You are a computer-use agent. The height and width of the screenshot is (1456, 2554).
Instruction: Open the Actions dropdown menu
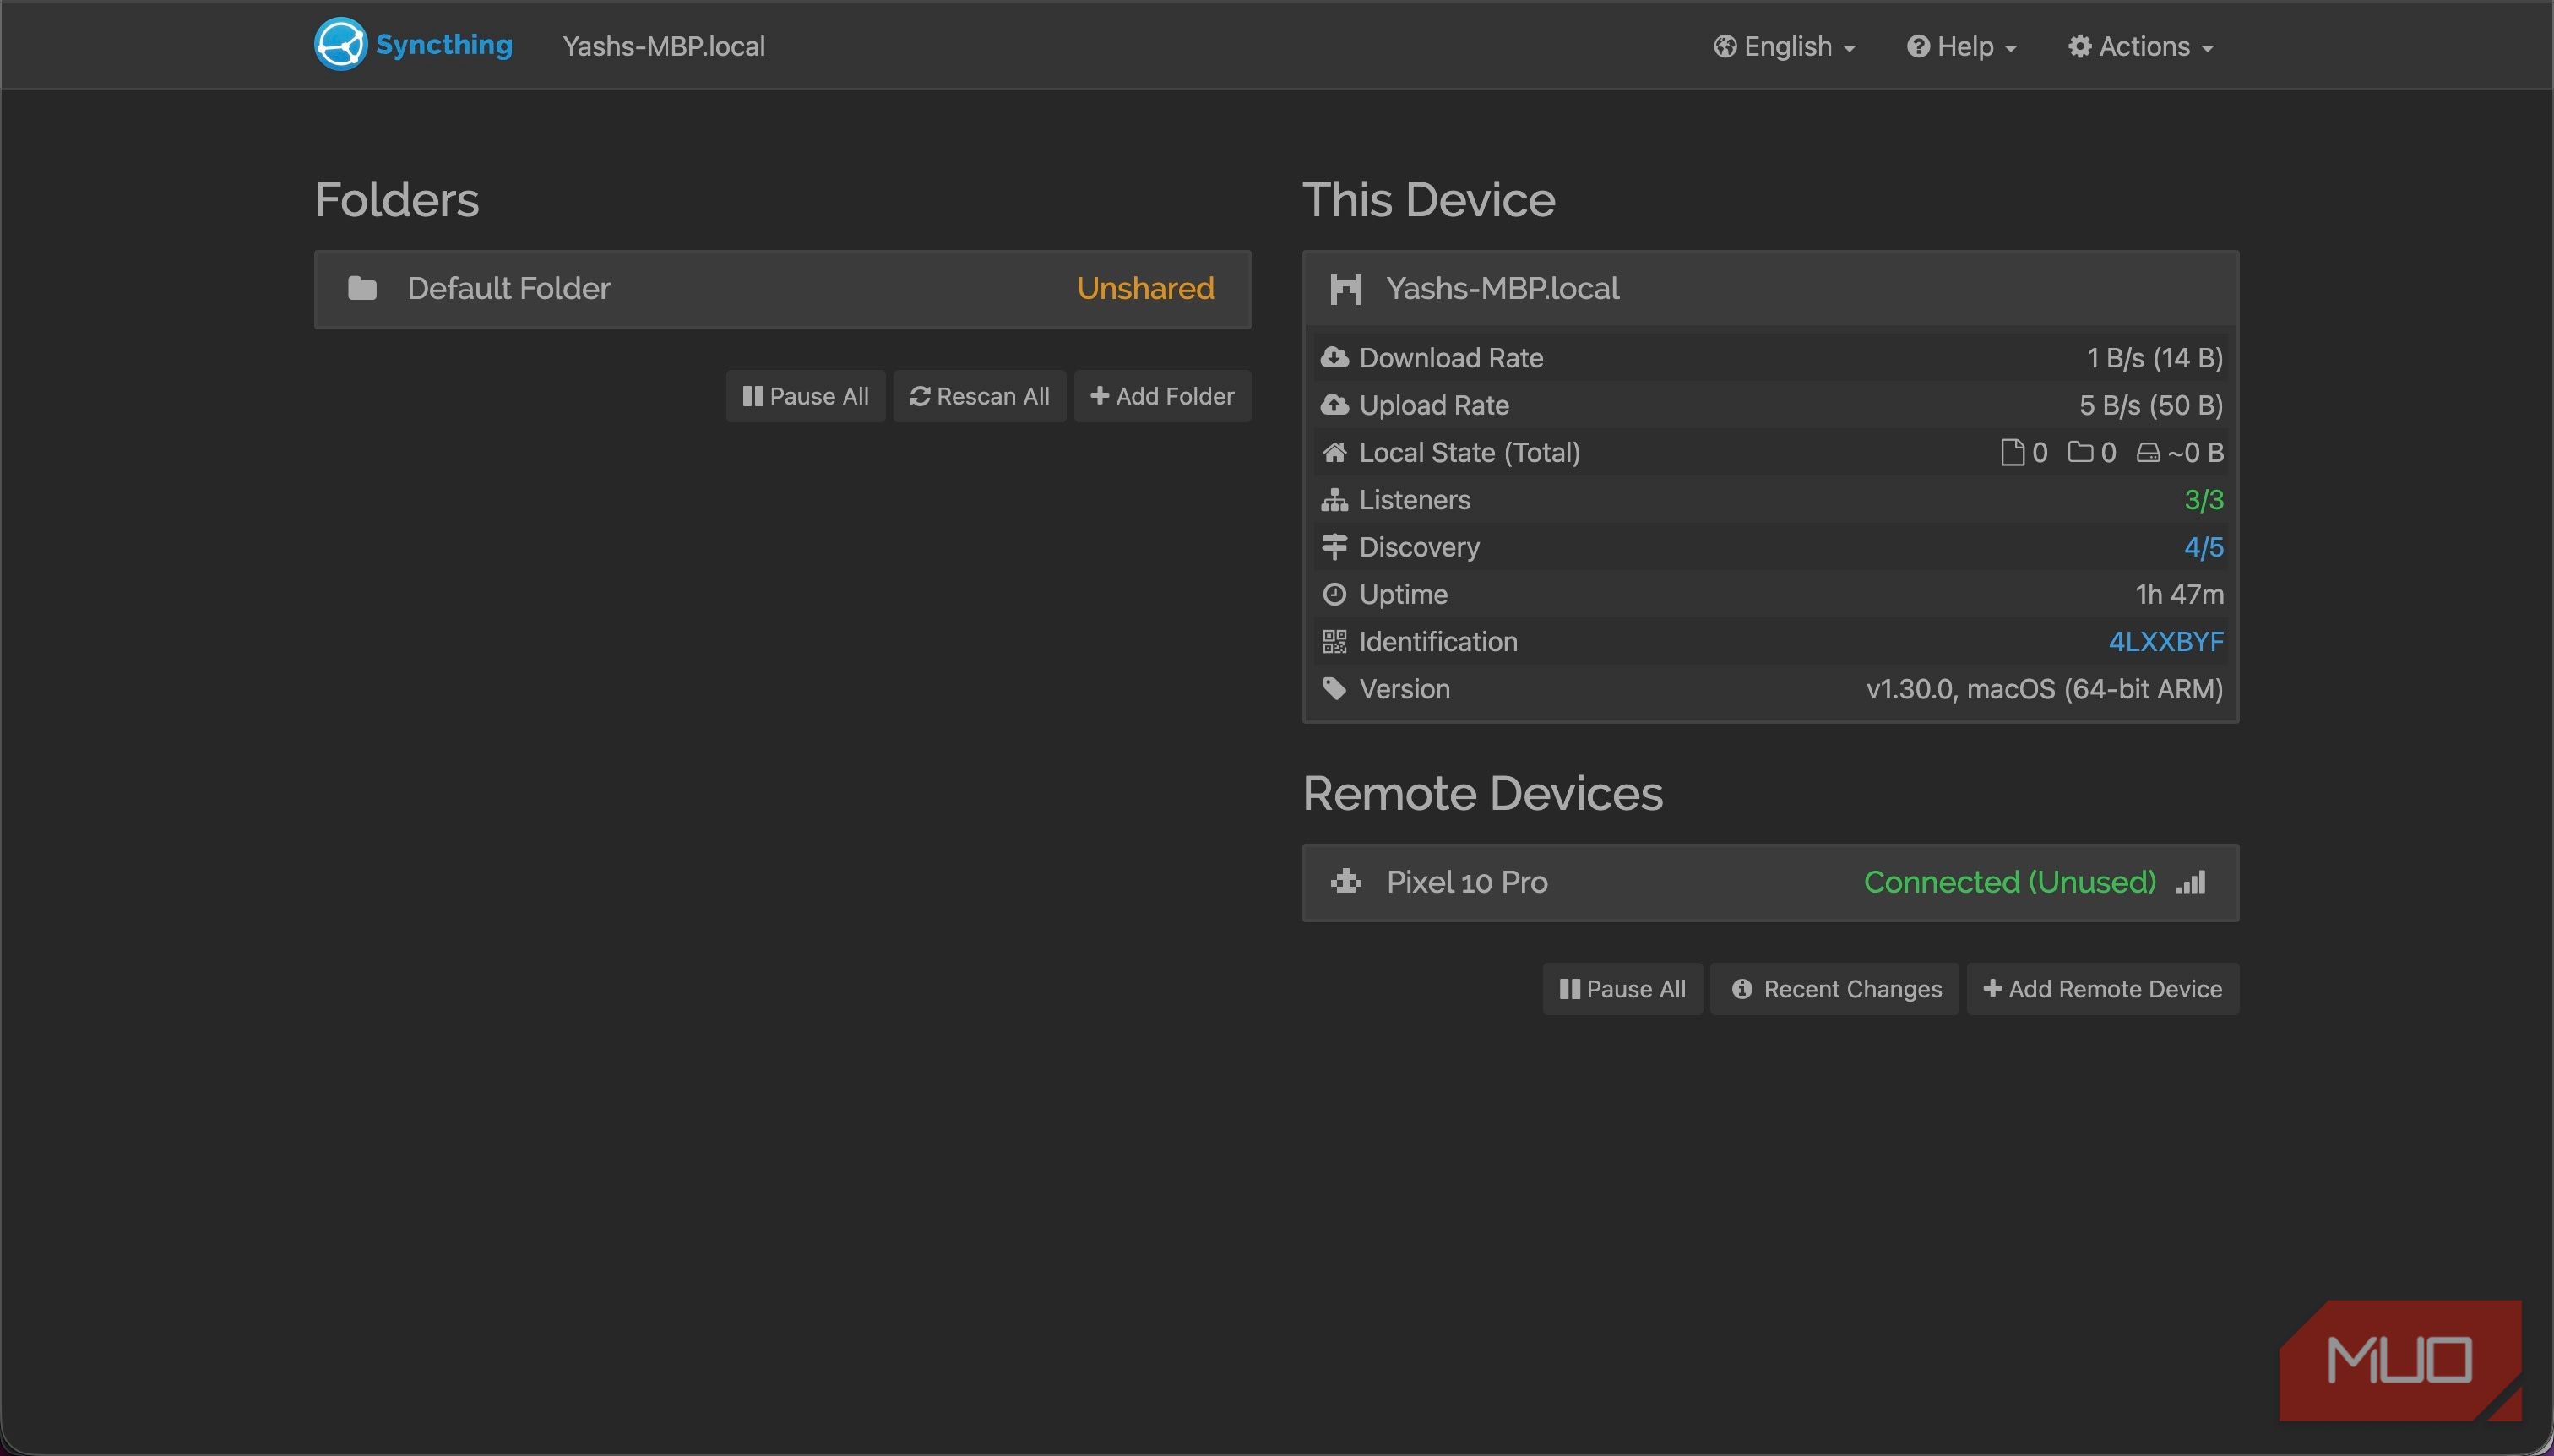2140,46
